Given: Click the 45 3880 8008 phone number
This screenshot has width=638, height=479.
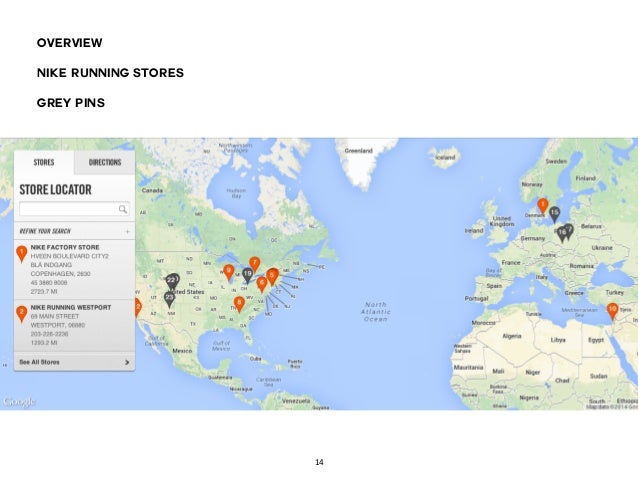Looking at the screenshot, I should (49, 283).
